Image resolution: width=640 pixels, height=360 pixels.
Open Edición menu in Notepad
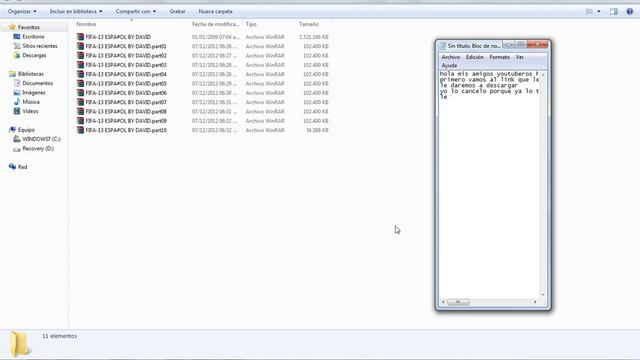point(475,57)
